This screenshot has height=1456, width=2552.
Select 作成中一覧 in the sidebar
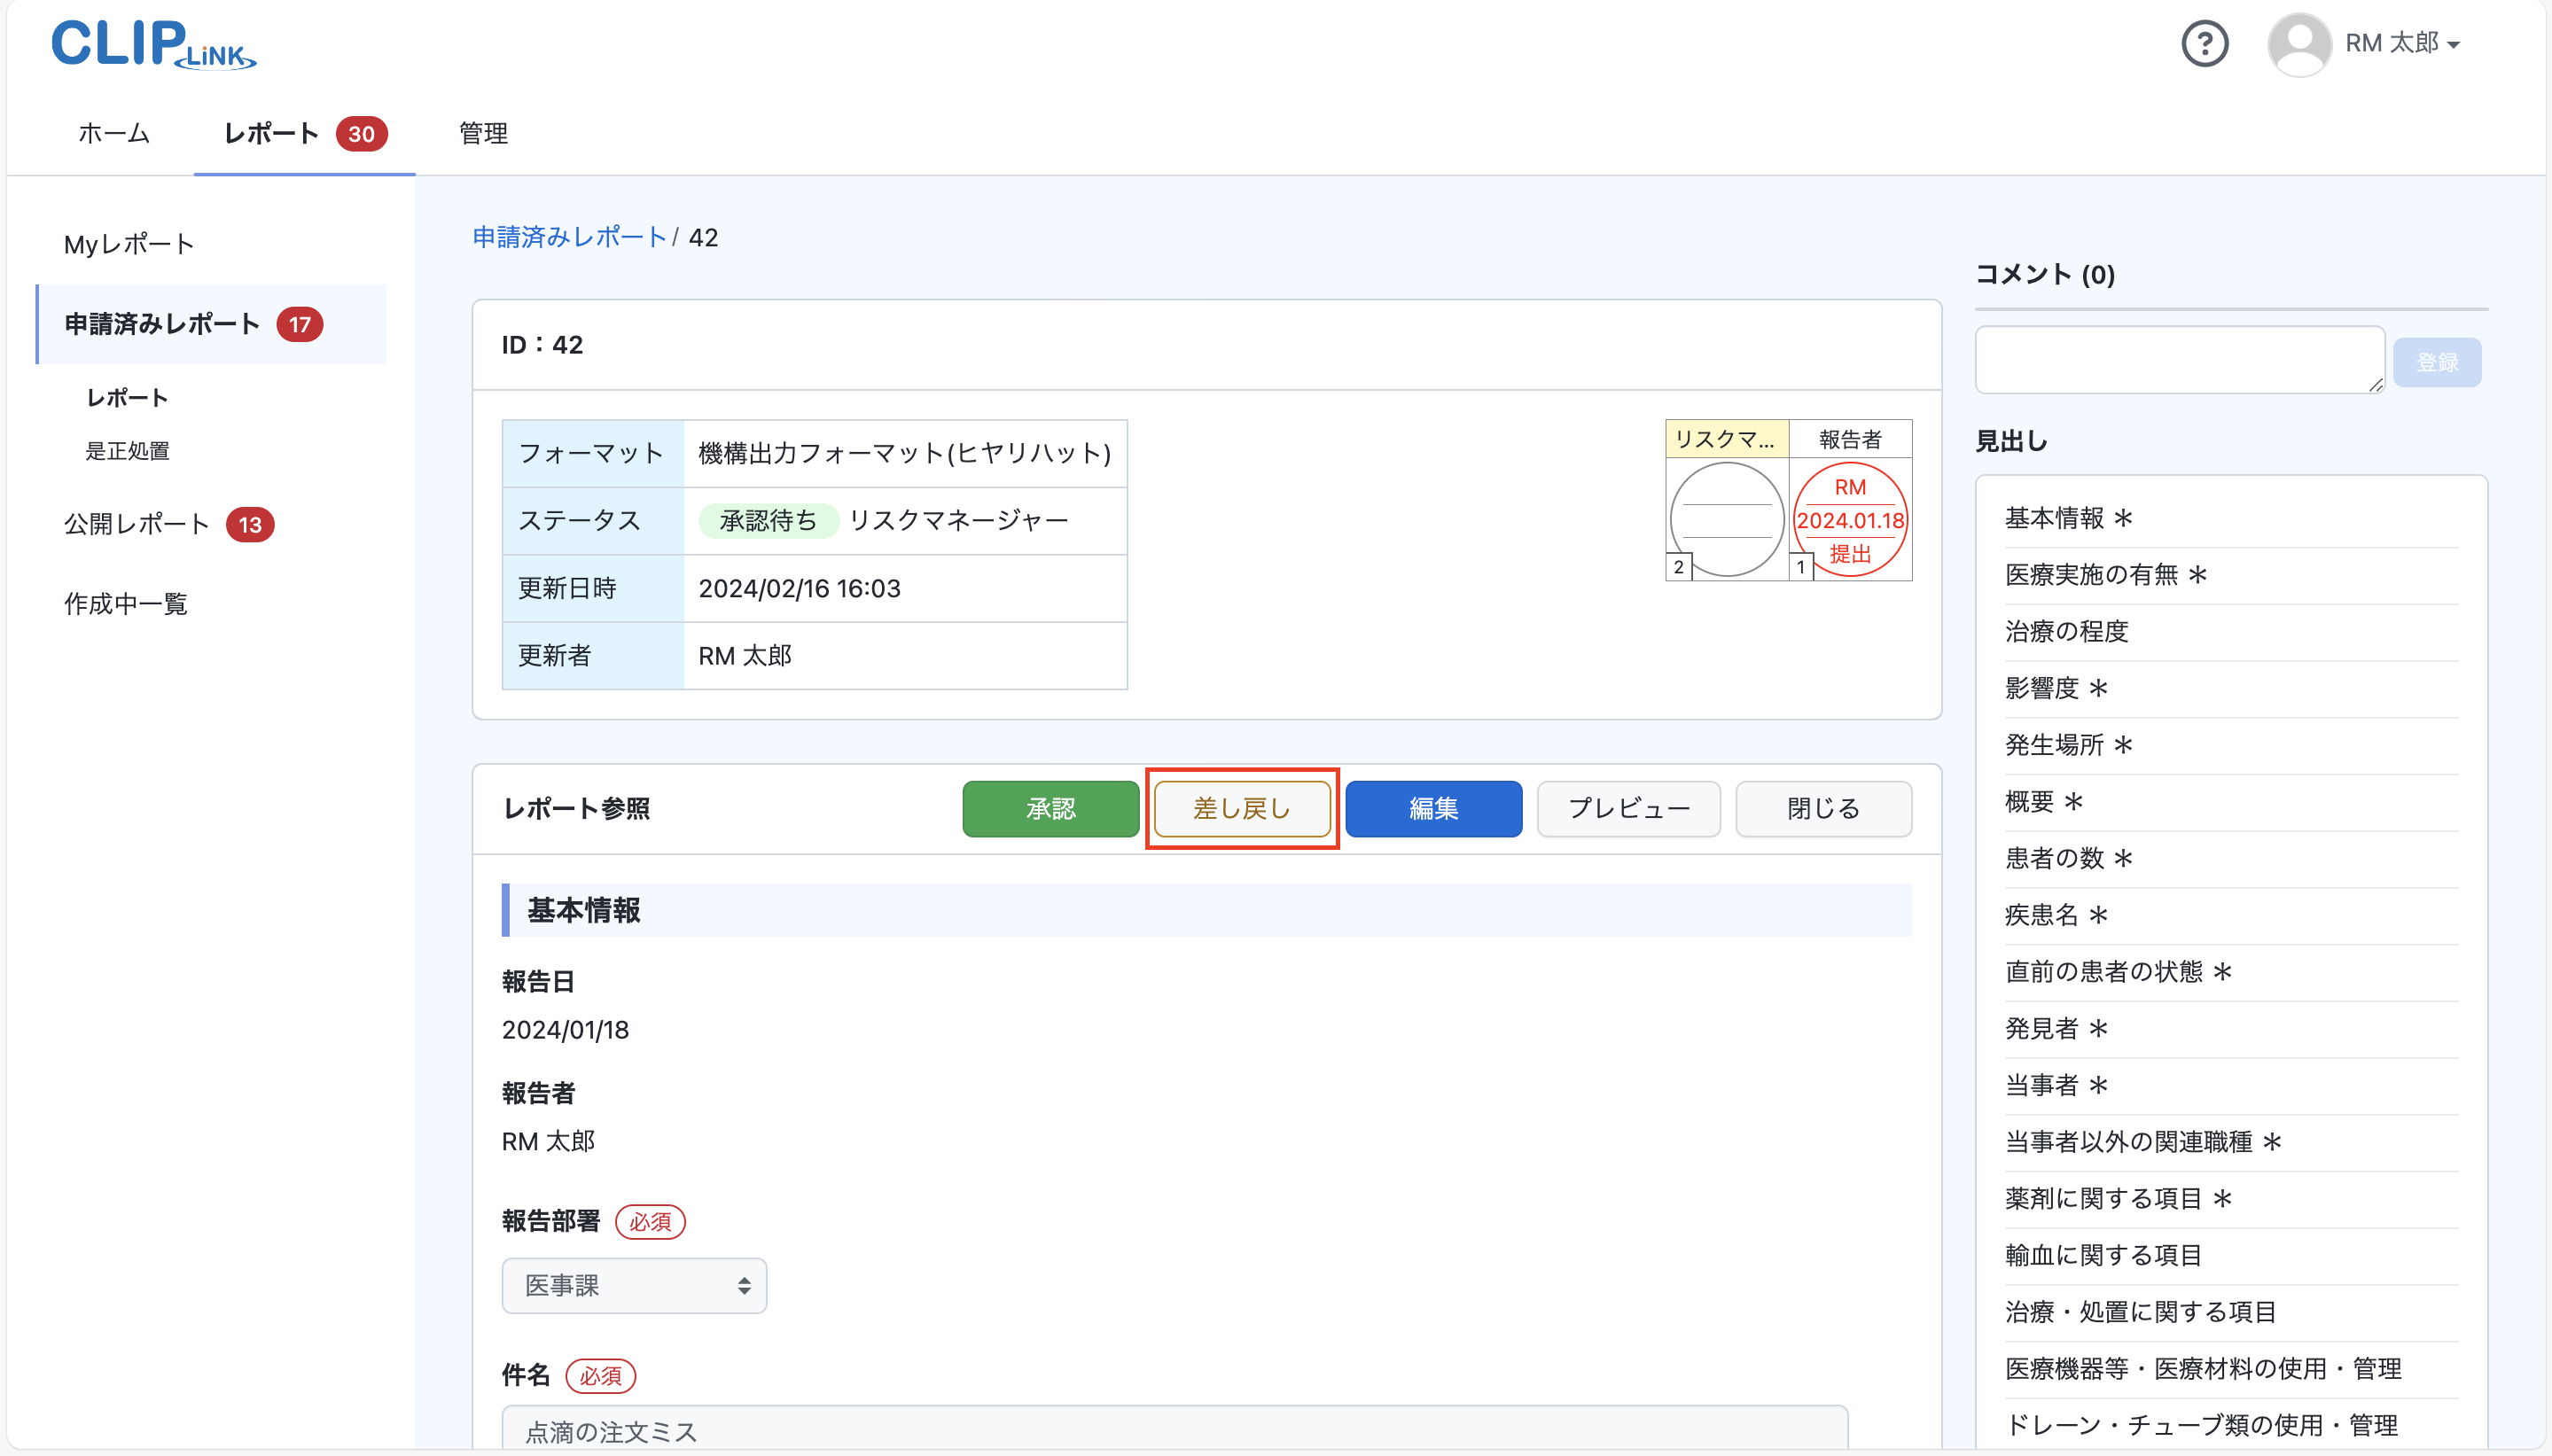pos(126,604)
